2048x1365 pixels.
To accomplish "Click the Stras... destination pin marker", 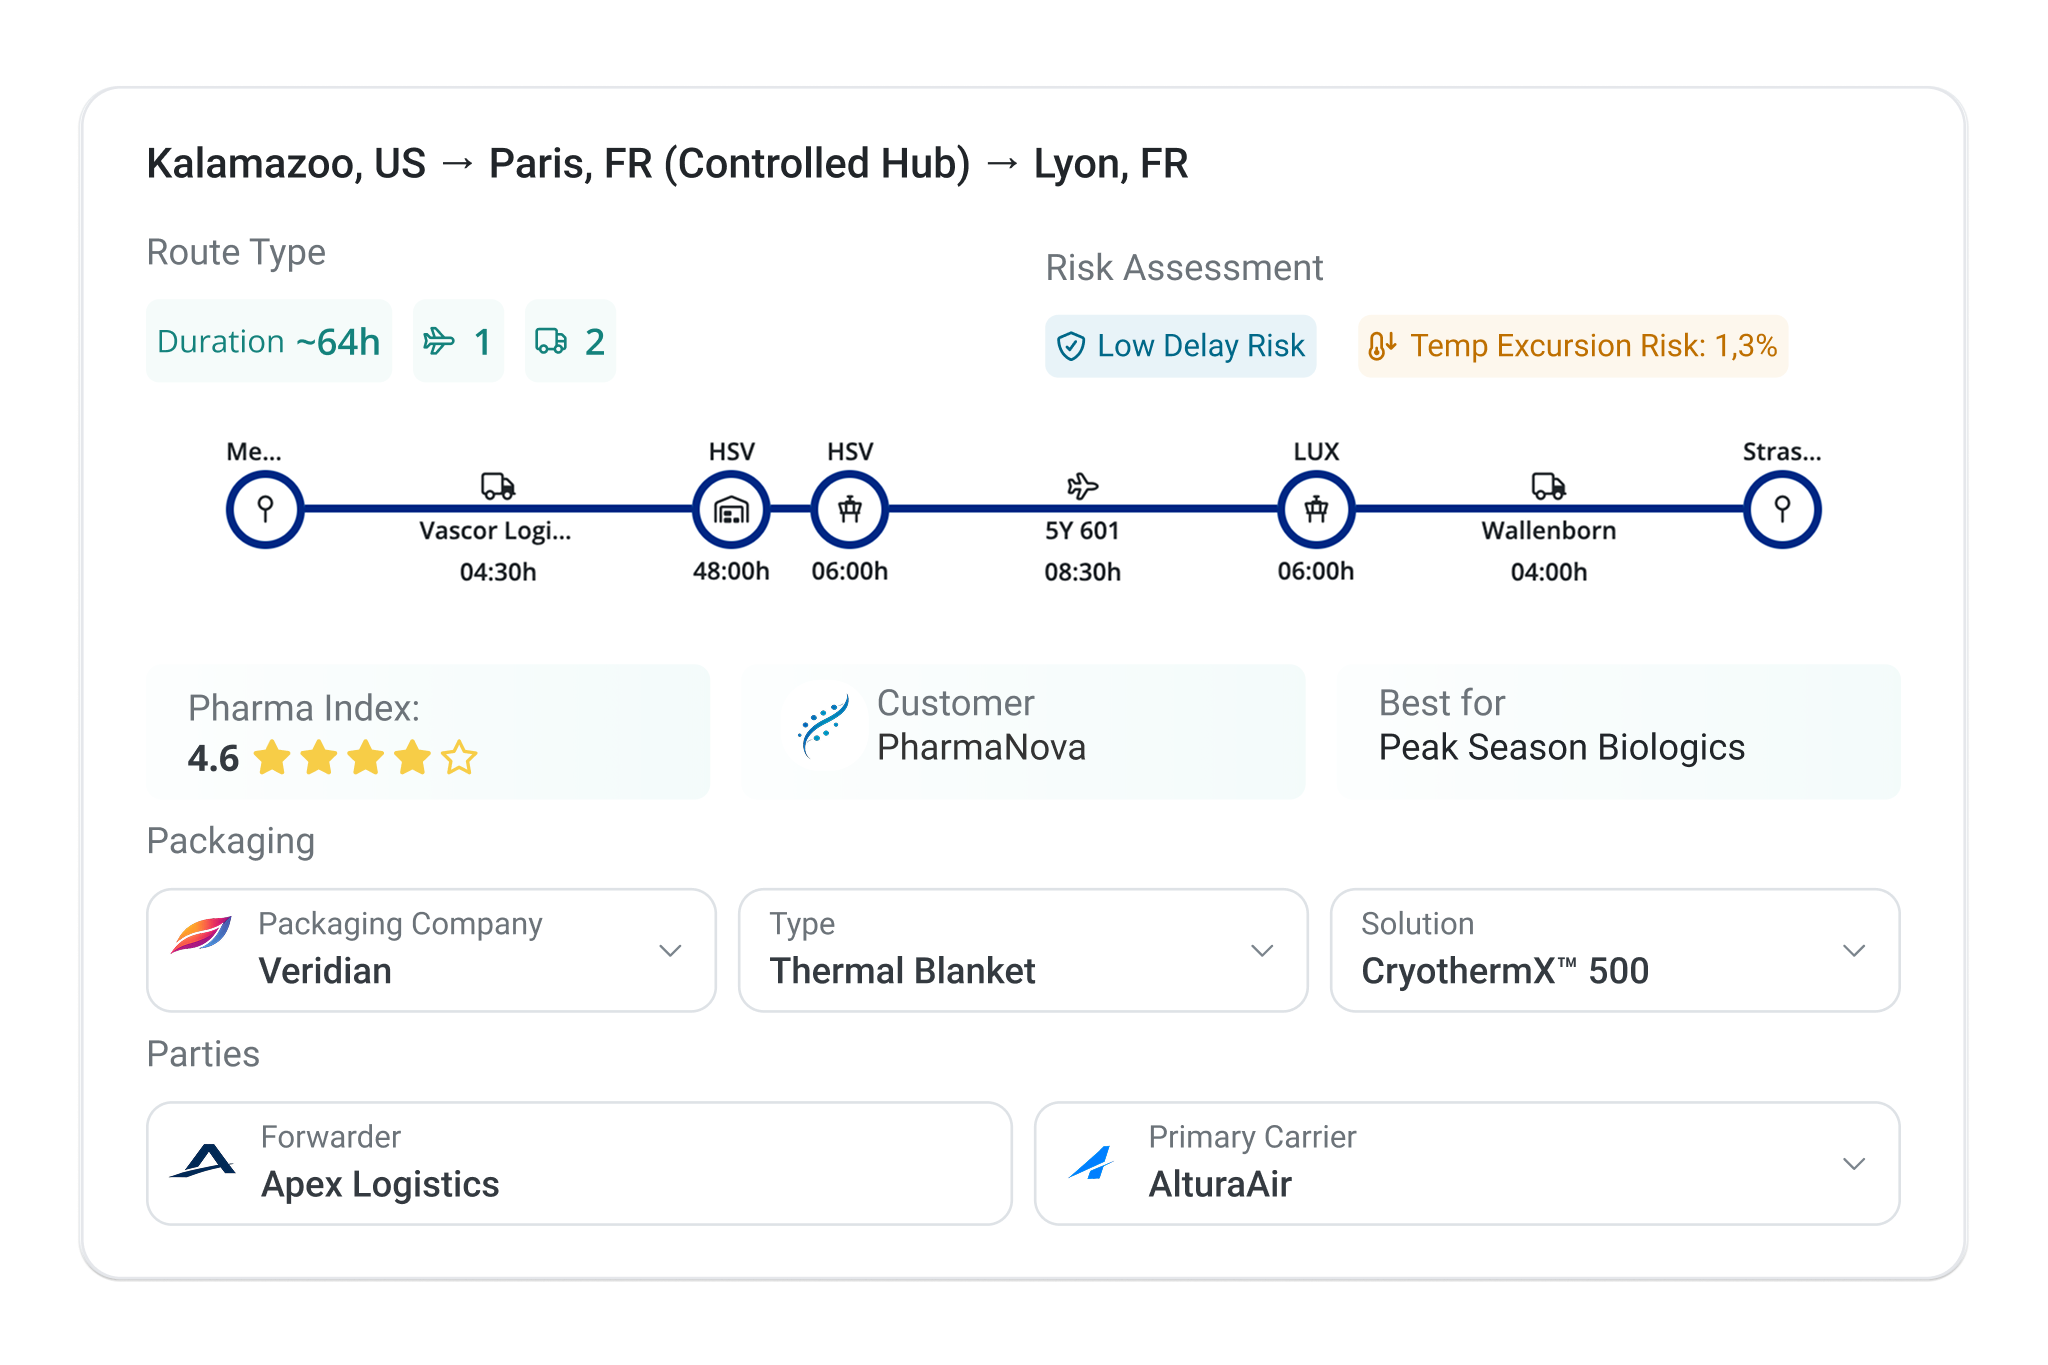I will 1782,510.
